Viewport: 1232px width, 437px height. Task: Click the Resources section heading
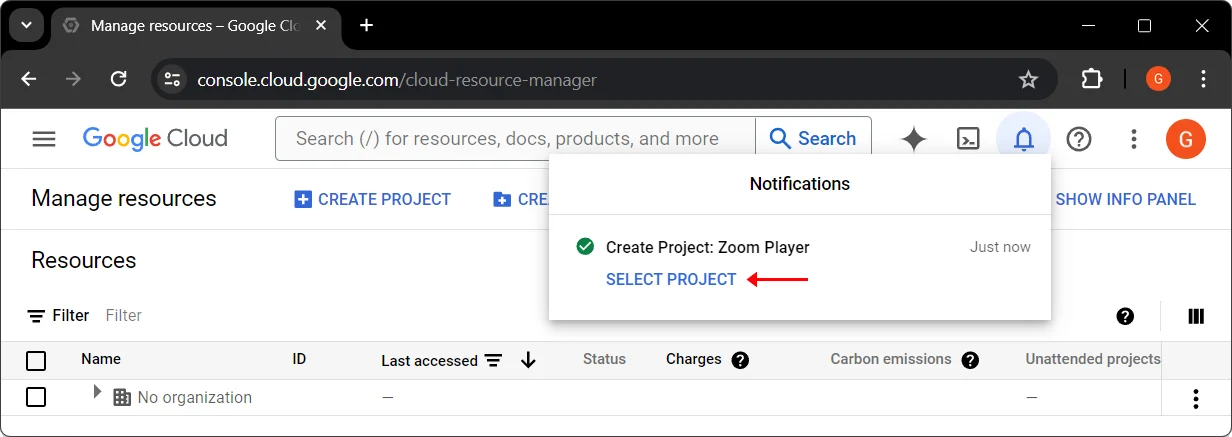click(84, 261)
